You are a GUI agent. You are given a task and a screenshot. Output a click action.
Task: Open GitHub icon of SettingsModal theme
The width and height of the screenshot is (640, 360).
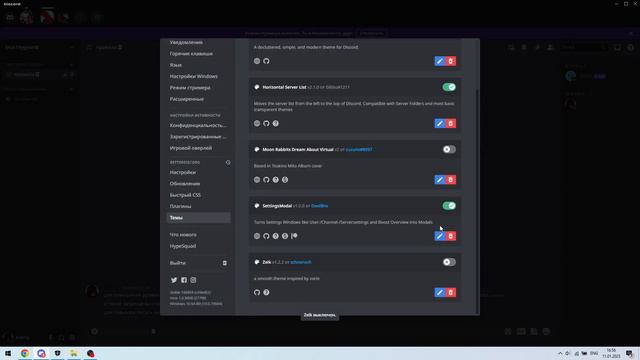266,236
